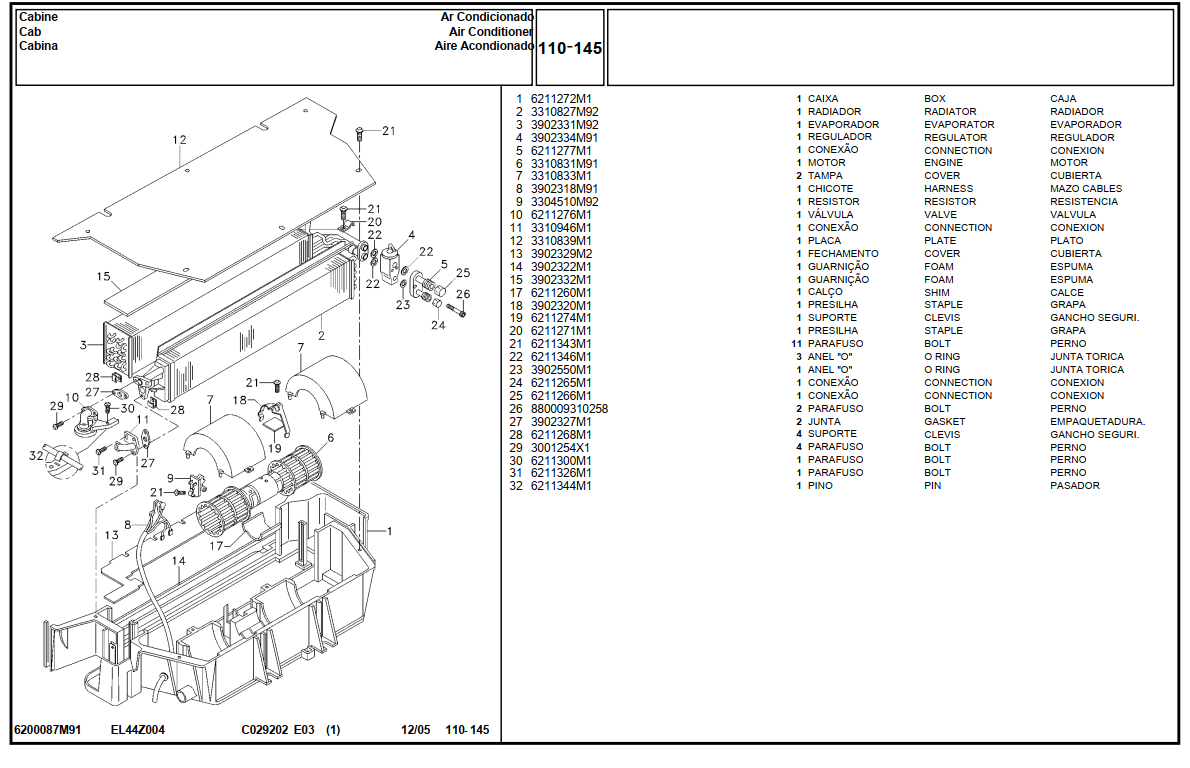Click part number 6211260M1
Screen dimensions: 1190x768
click(561, 292)
